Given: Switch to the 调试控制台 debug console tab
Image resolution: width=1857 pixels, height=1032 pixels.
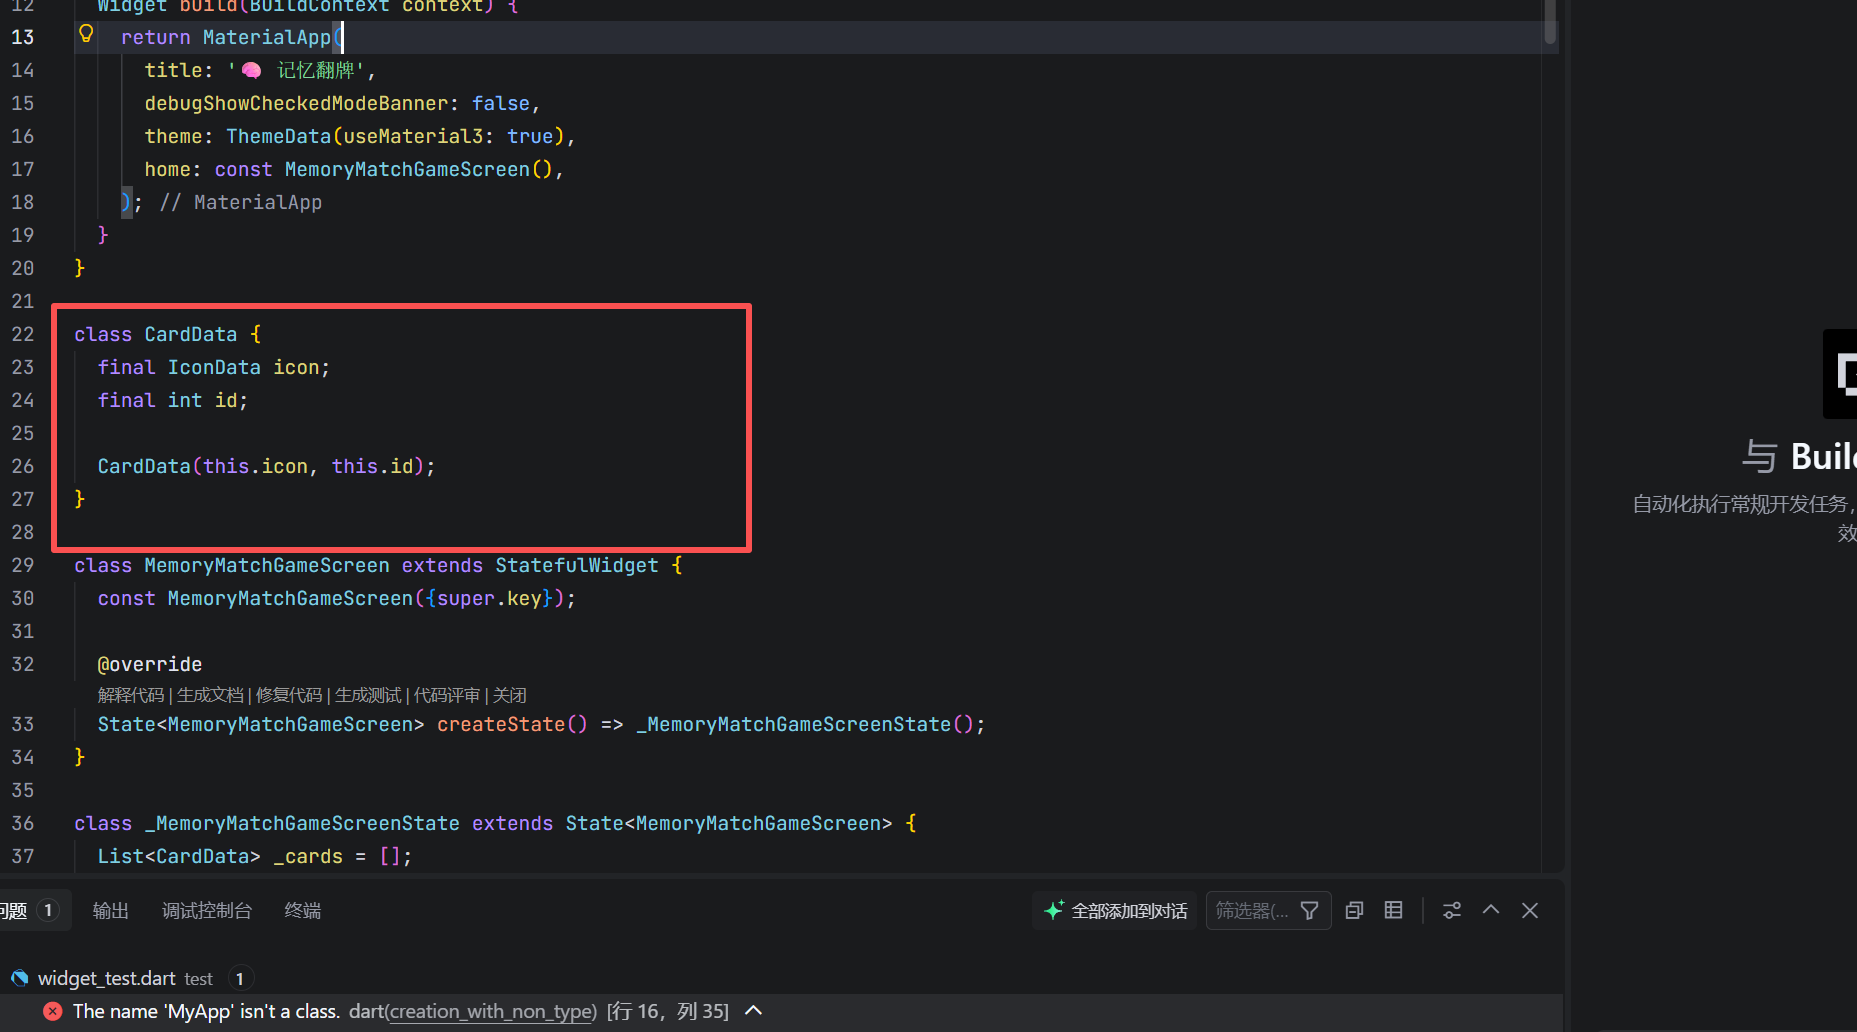Looking at the screenshot, I should click(207, 910).
